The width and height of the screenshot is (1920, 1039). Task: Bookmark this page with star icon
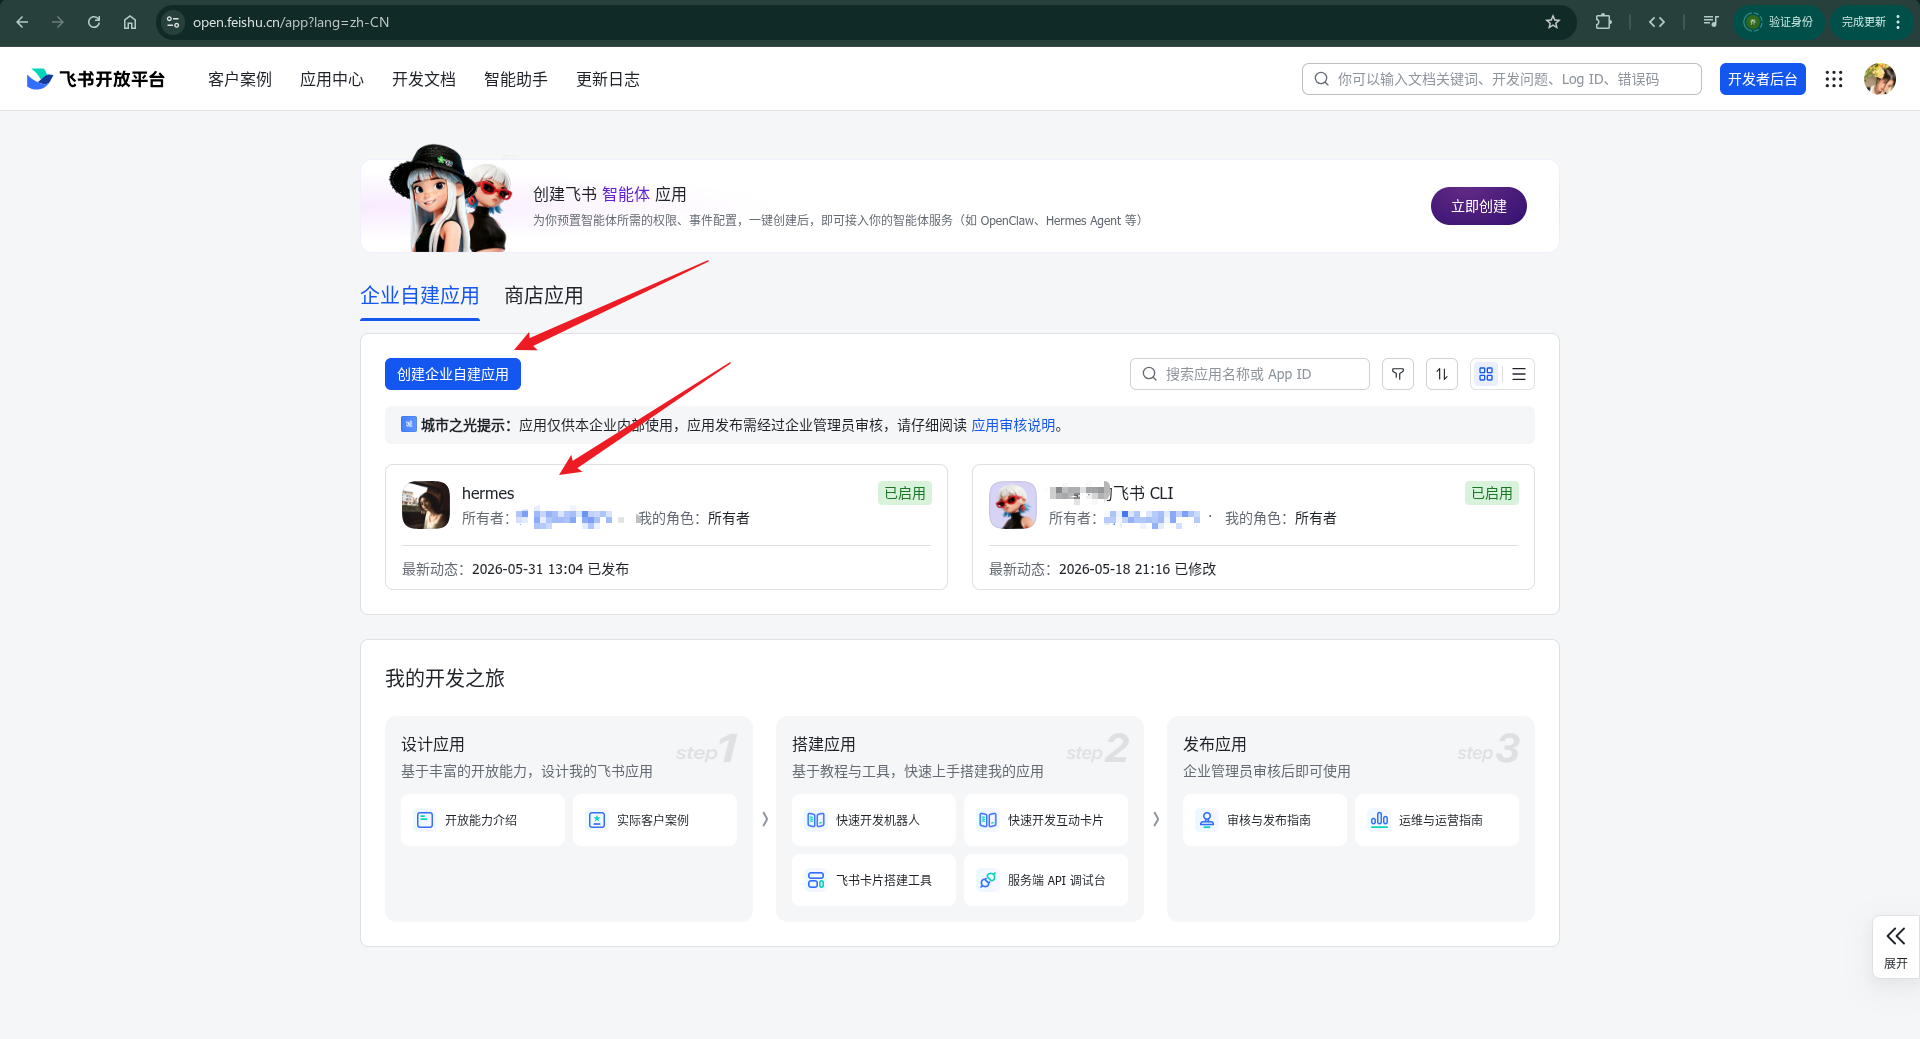(1553, 22)
